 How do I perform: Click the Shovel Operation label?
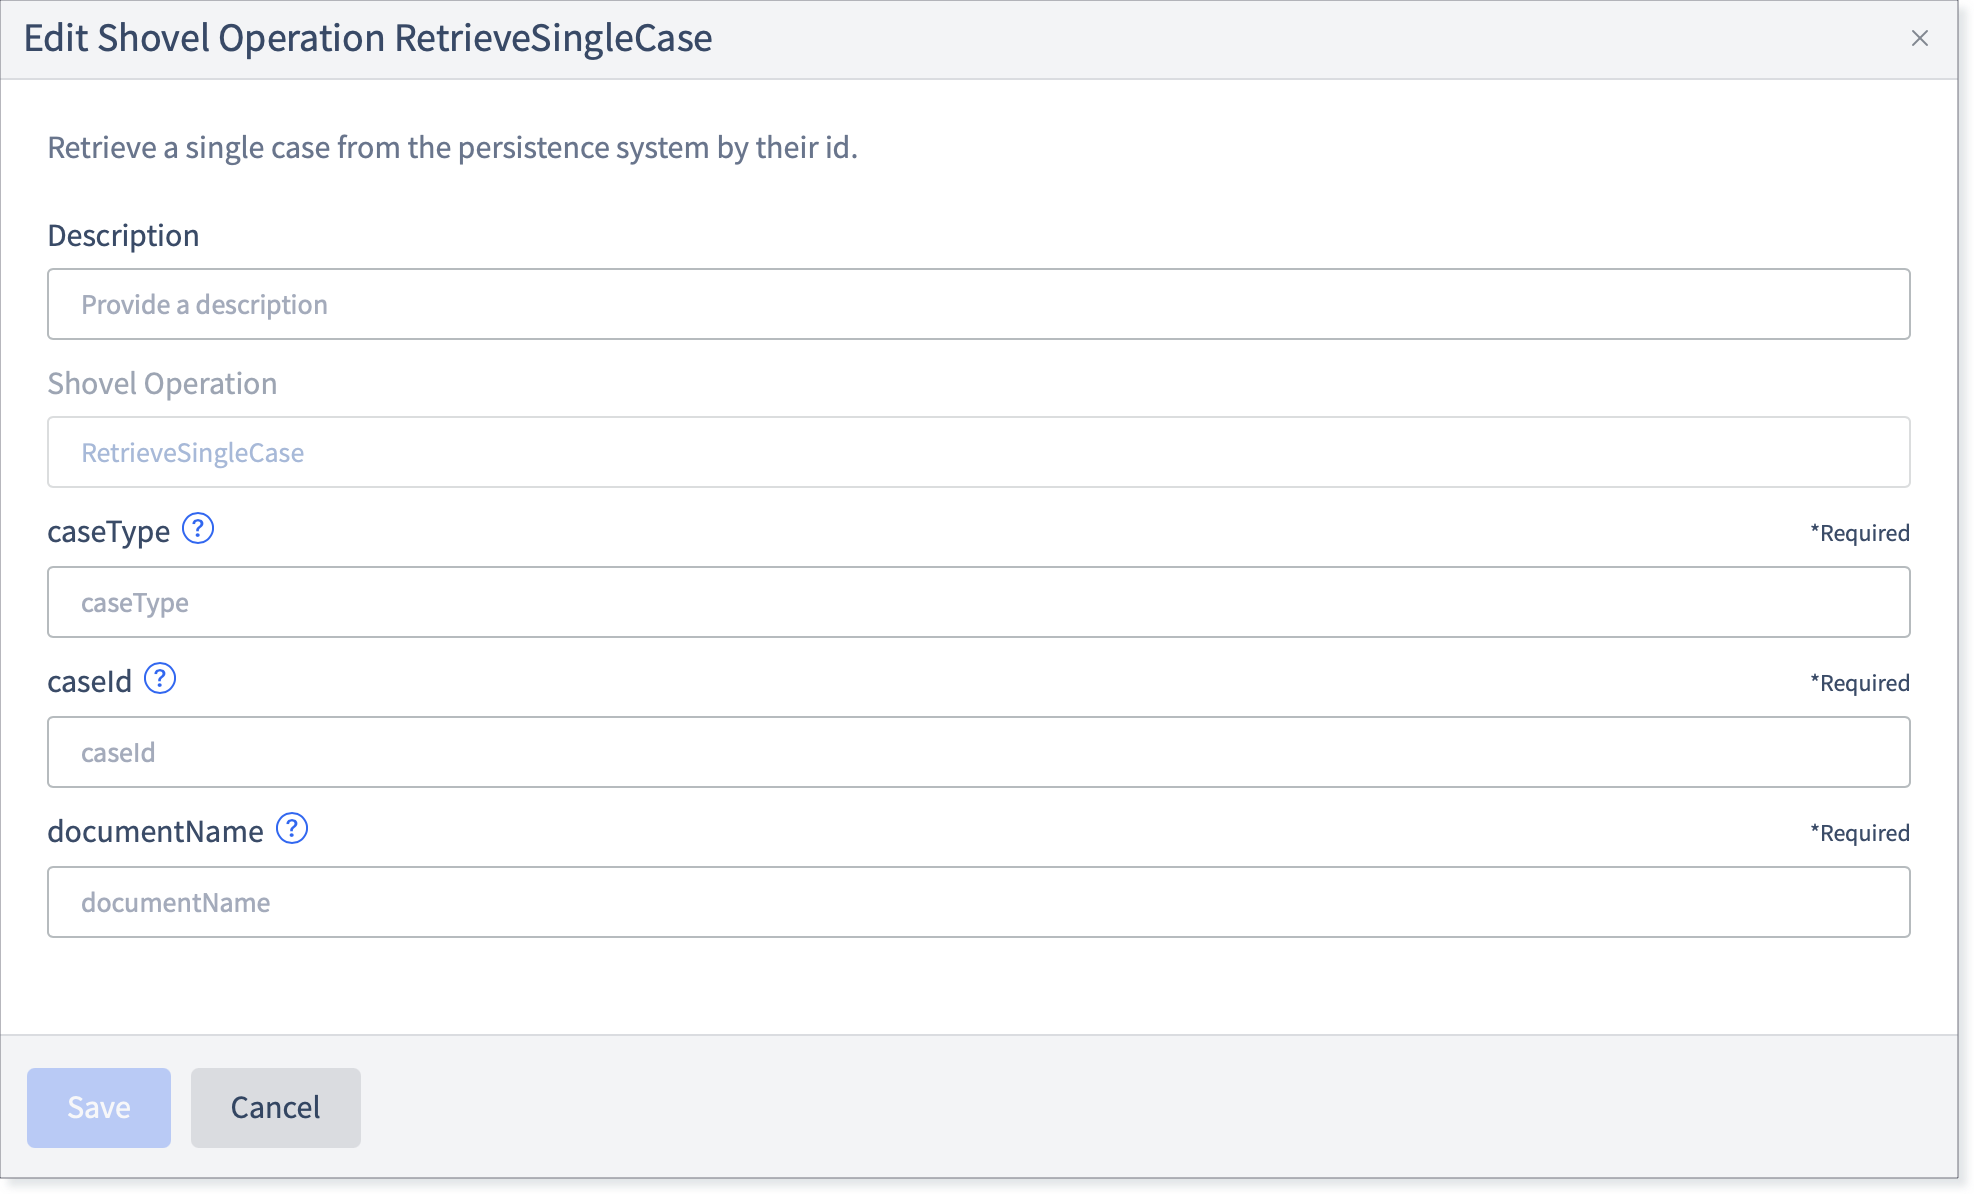tap(162, 384)
